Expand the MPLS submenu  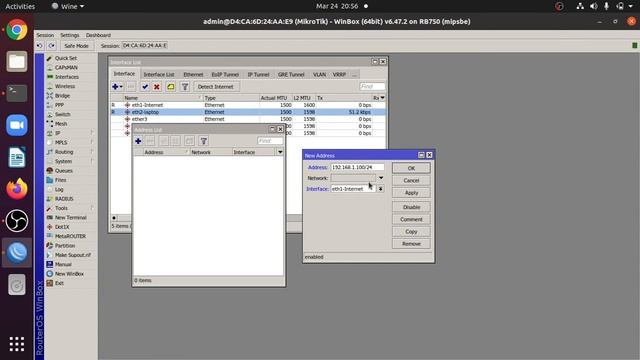pyautogui.click(x=61, y=143)
